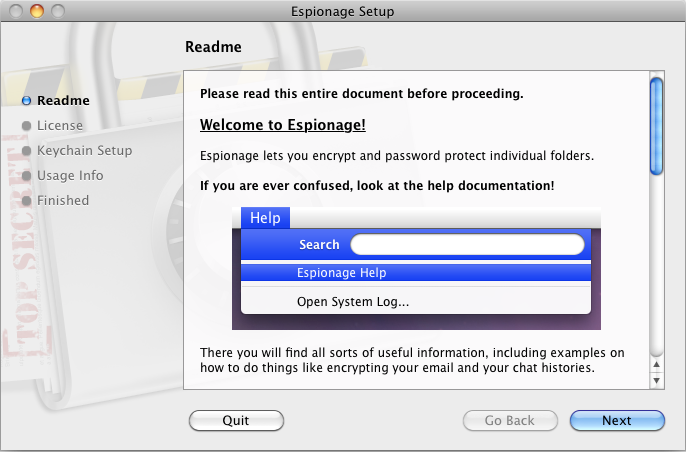Screen dimensions: 686x452
Task: Click the blue scrollbar thumb
Action: coord(656,126)
